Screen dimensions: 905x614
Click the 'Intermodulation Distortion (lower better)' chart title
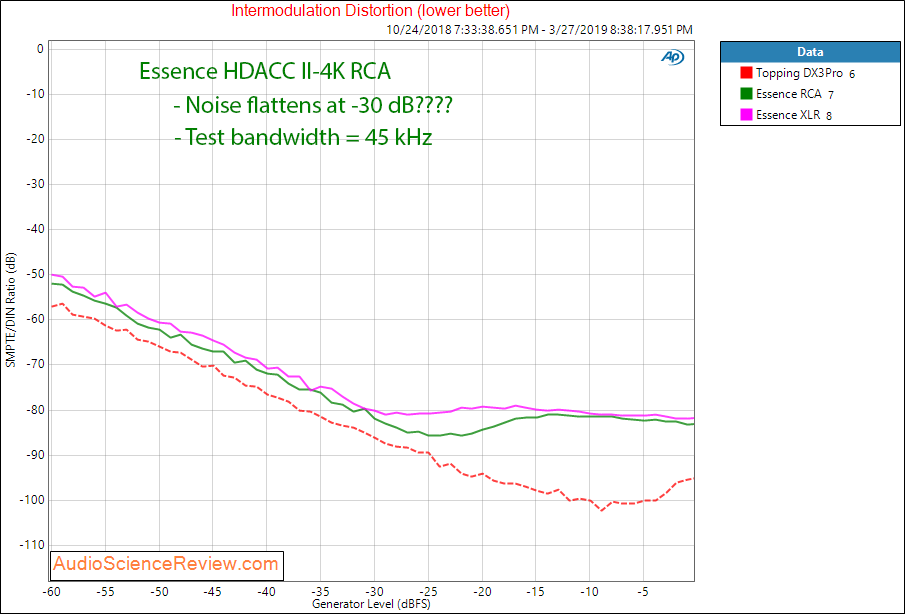coord(371,10)
